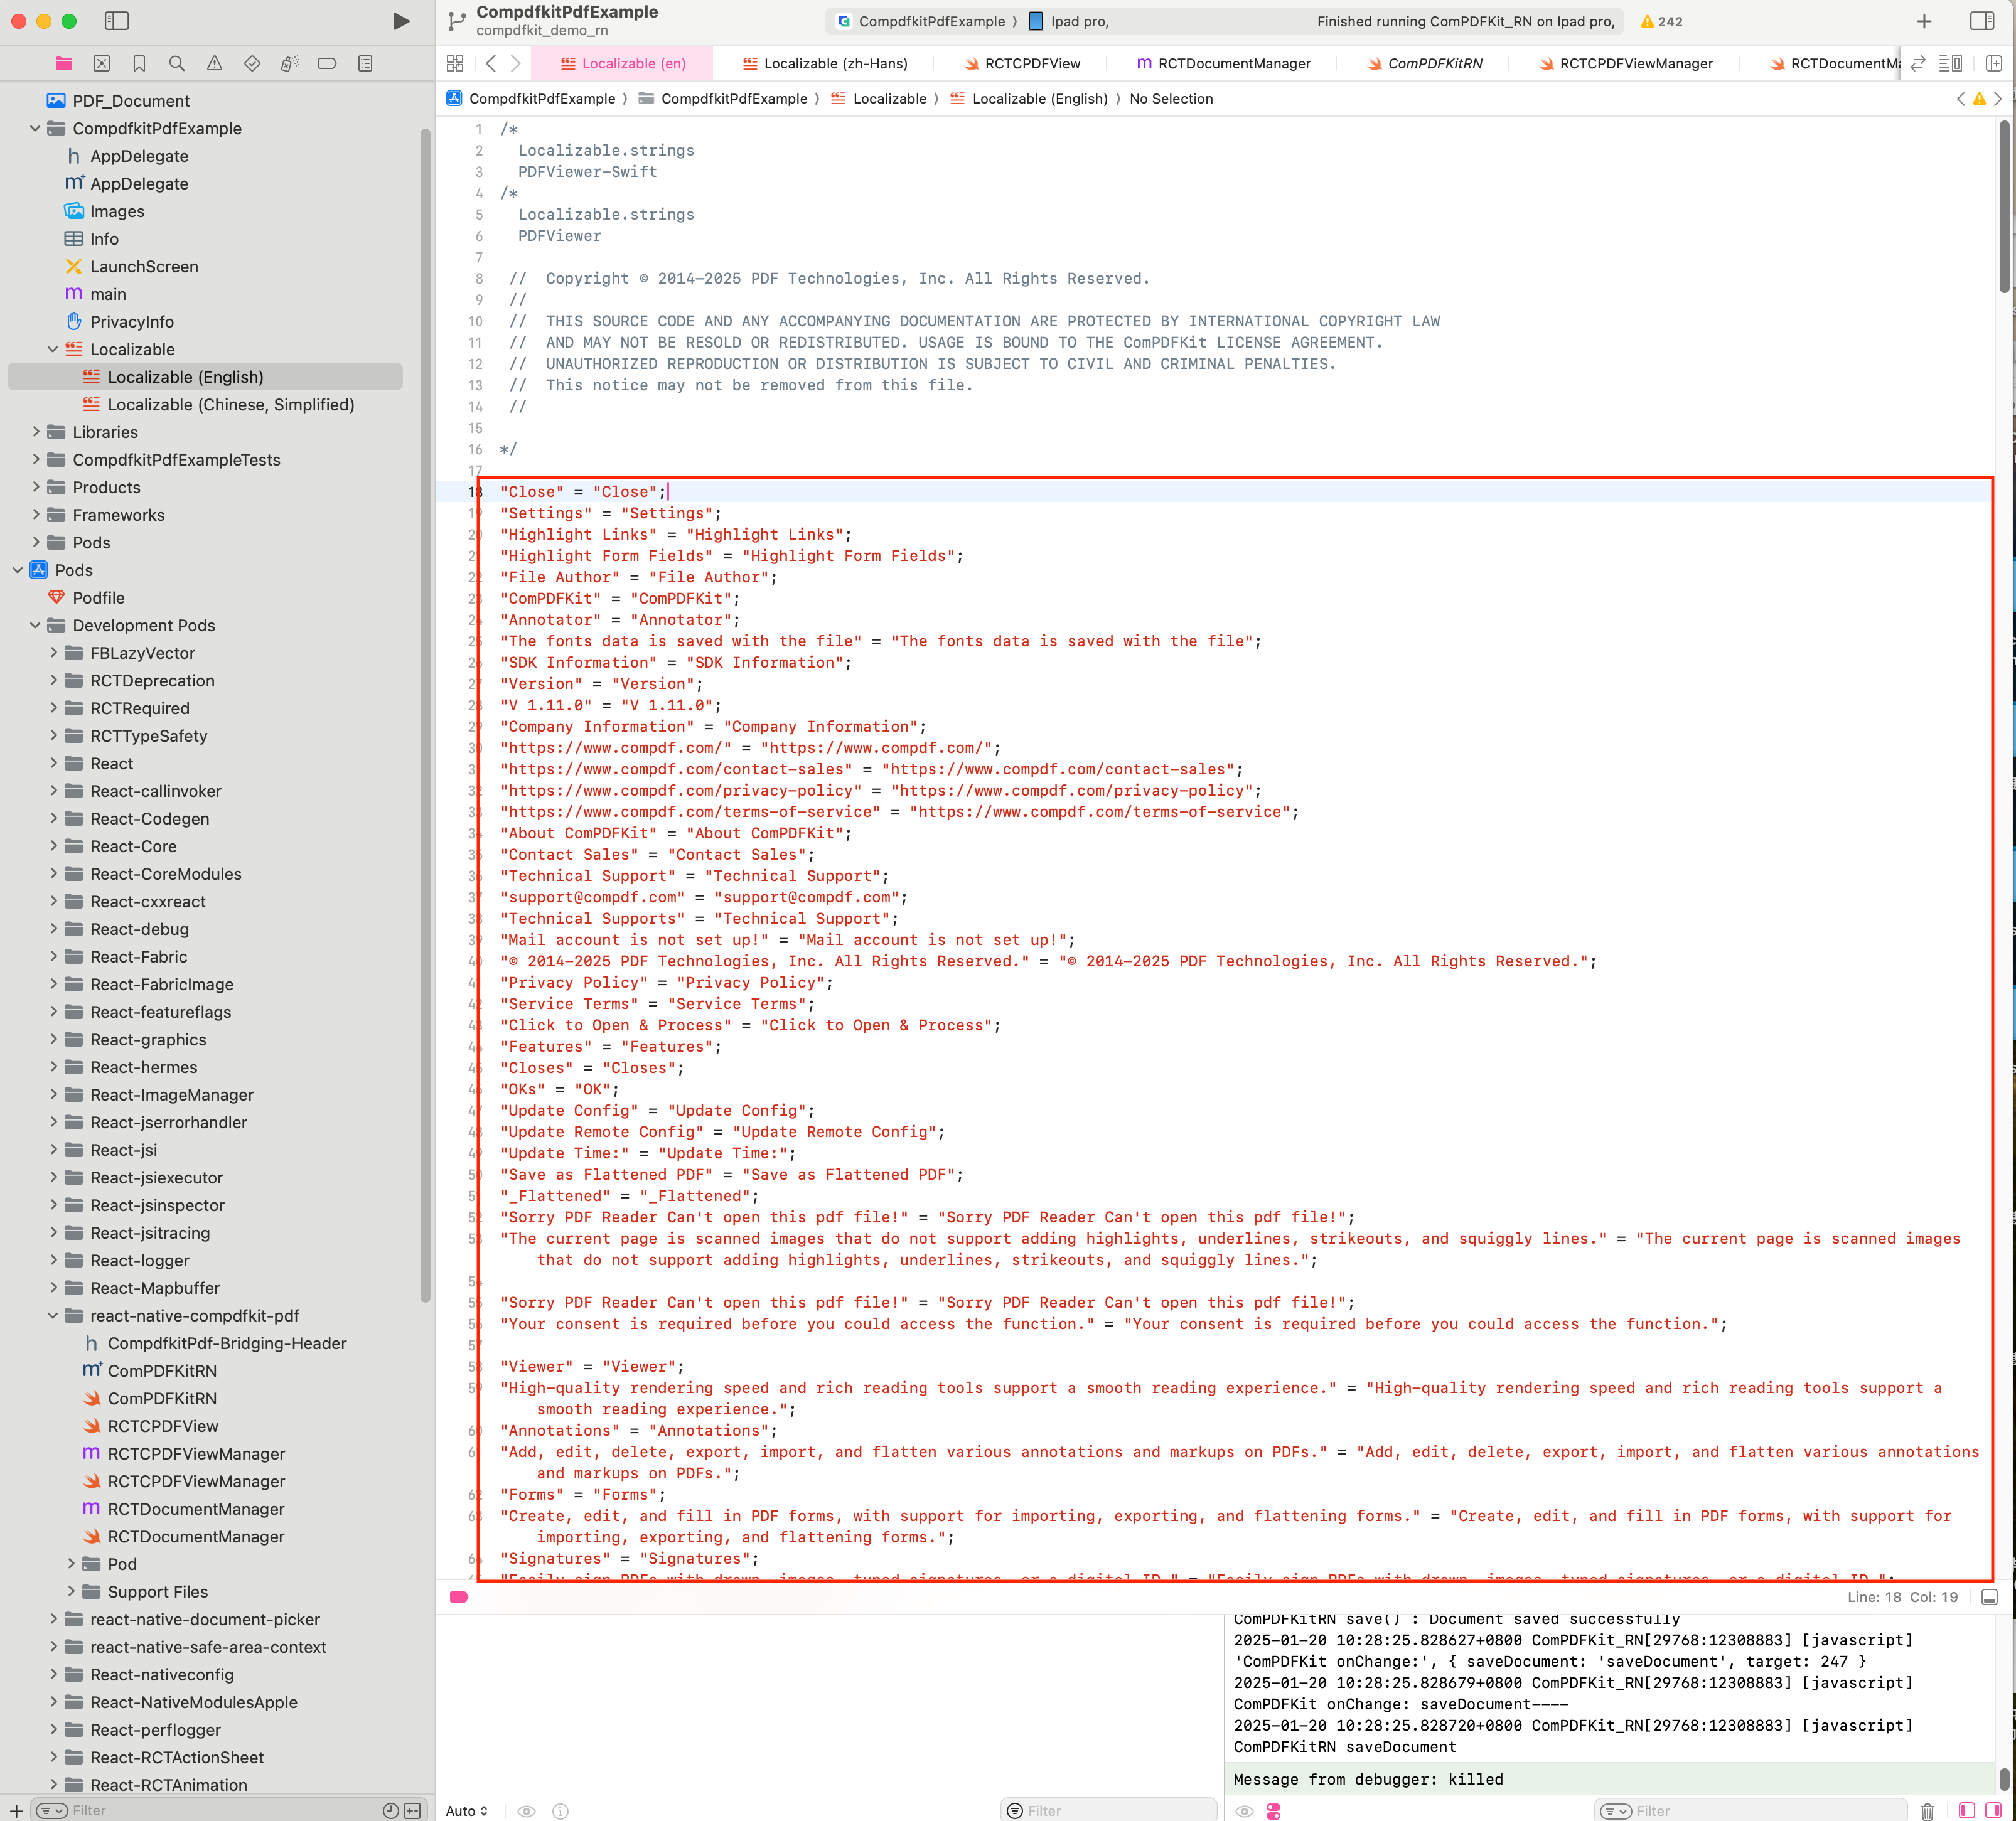2016x1821 pixels.
Task: Collapse the Development Pods group
Action: coord(36,625)
